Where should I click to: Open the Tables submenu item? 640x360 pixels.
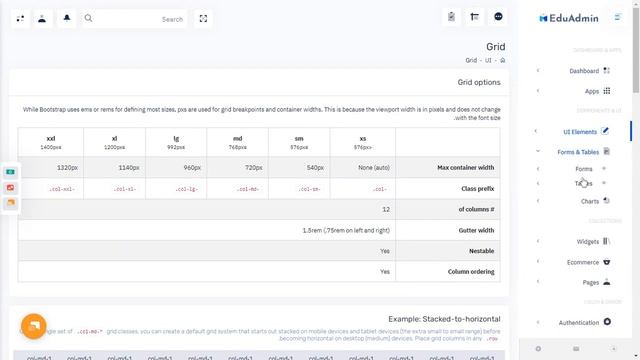click(x=583, y=184)
